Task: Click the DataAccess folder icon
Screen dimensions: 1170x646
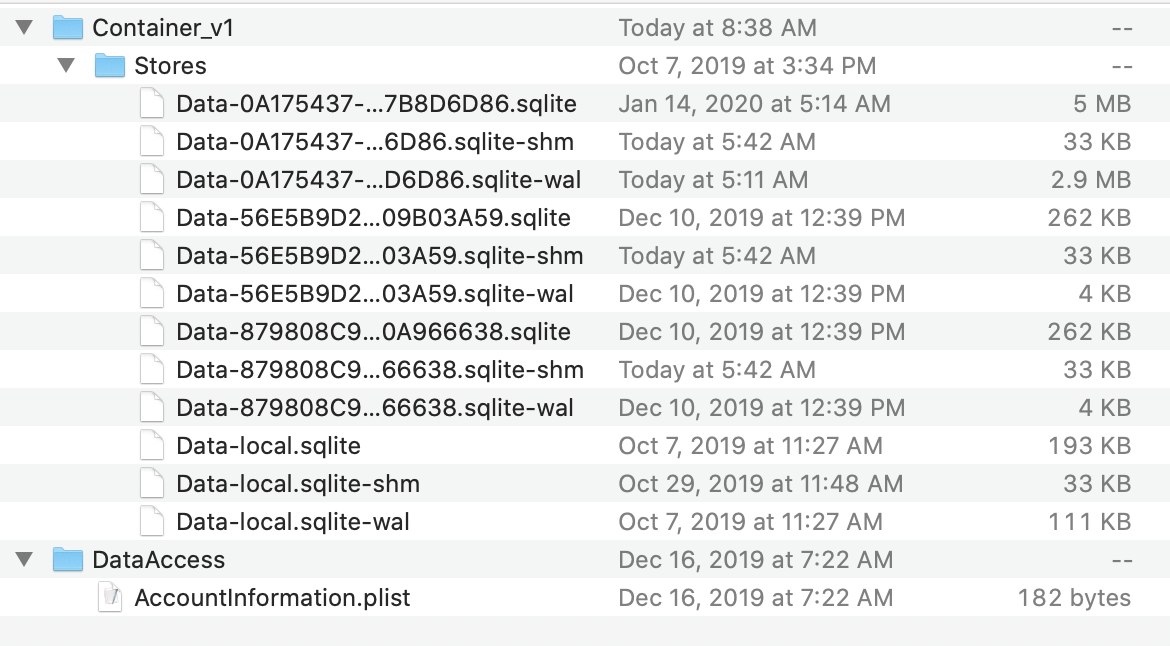Action: [x=67, y=560]
